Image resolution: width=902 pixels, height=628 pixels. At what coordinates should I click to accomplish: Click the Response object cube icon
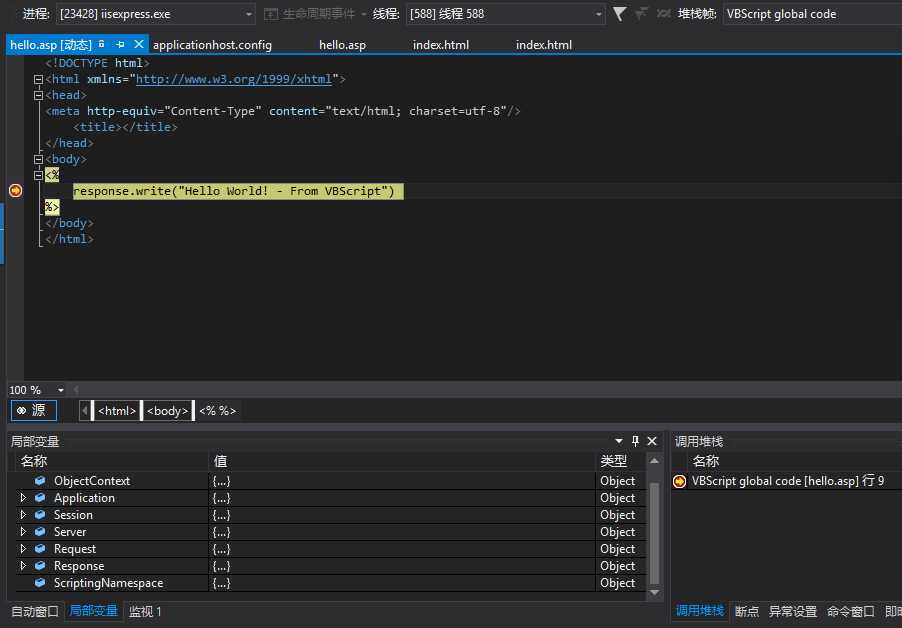[41, 566]
